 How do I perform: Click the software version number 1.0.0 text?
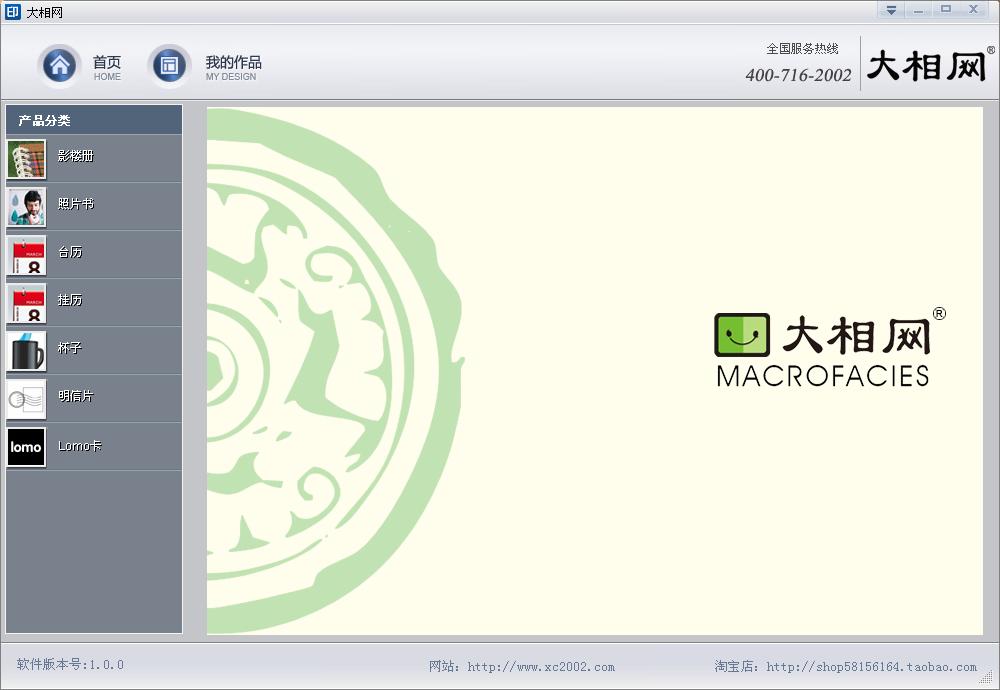(x=70, y=664)
